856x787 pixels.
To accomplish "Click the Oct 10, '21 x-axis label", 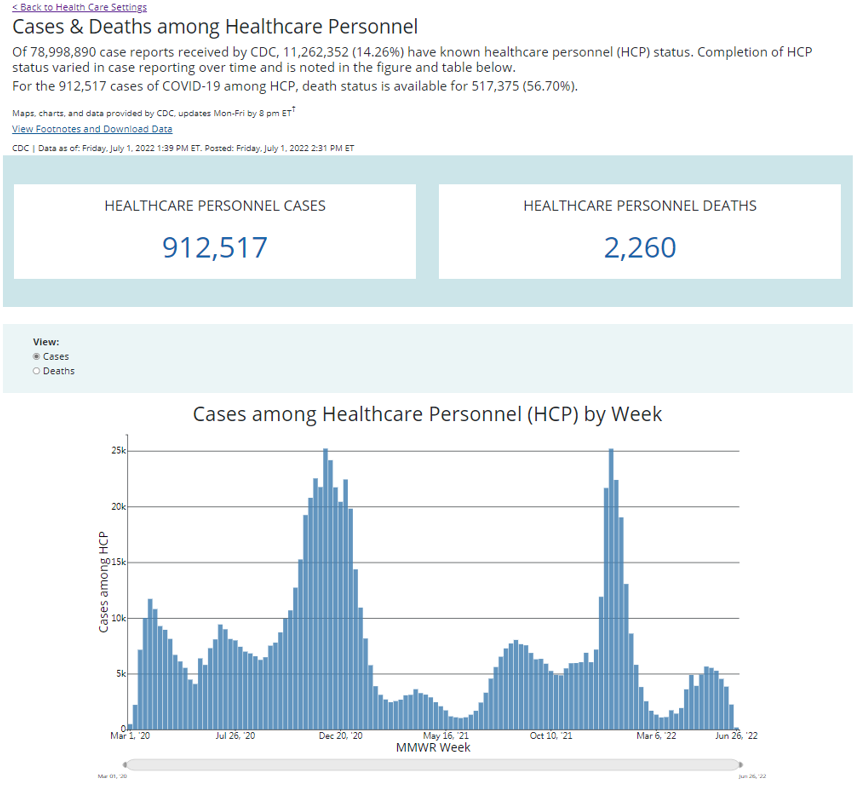I will click(x=551, y=737).
